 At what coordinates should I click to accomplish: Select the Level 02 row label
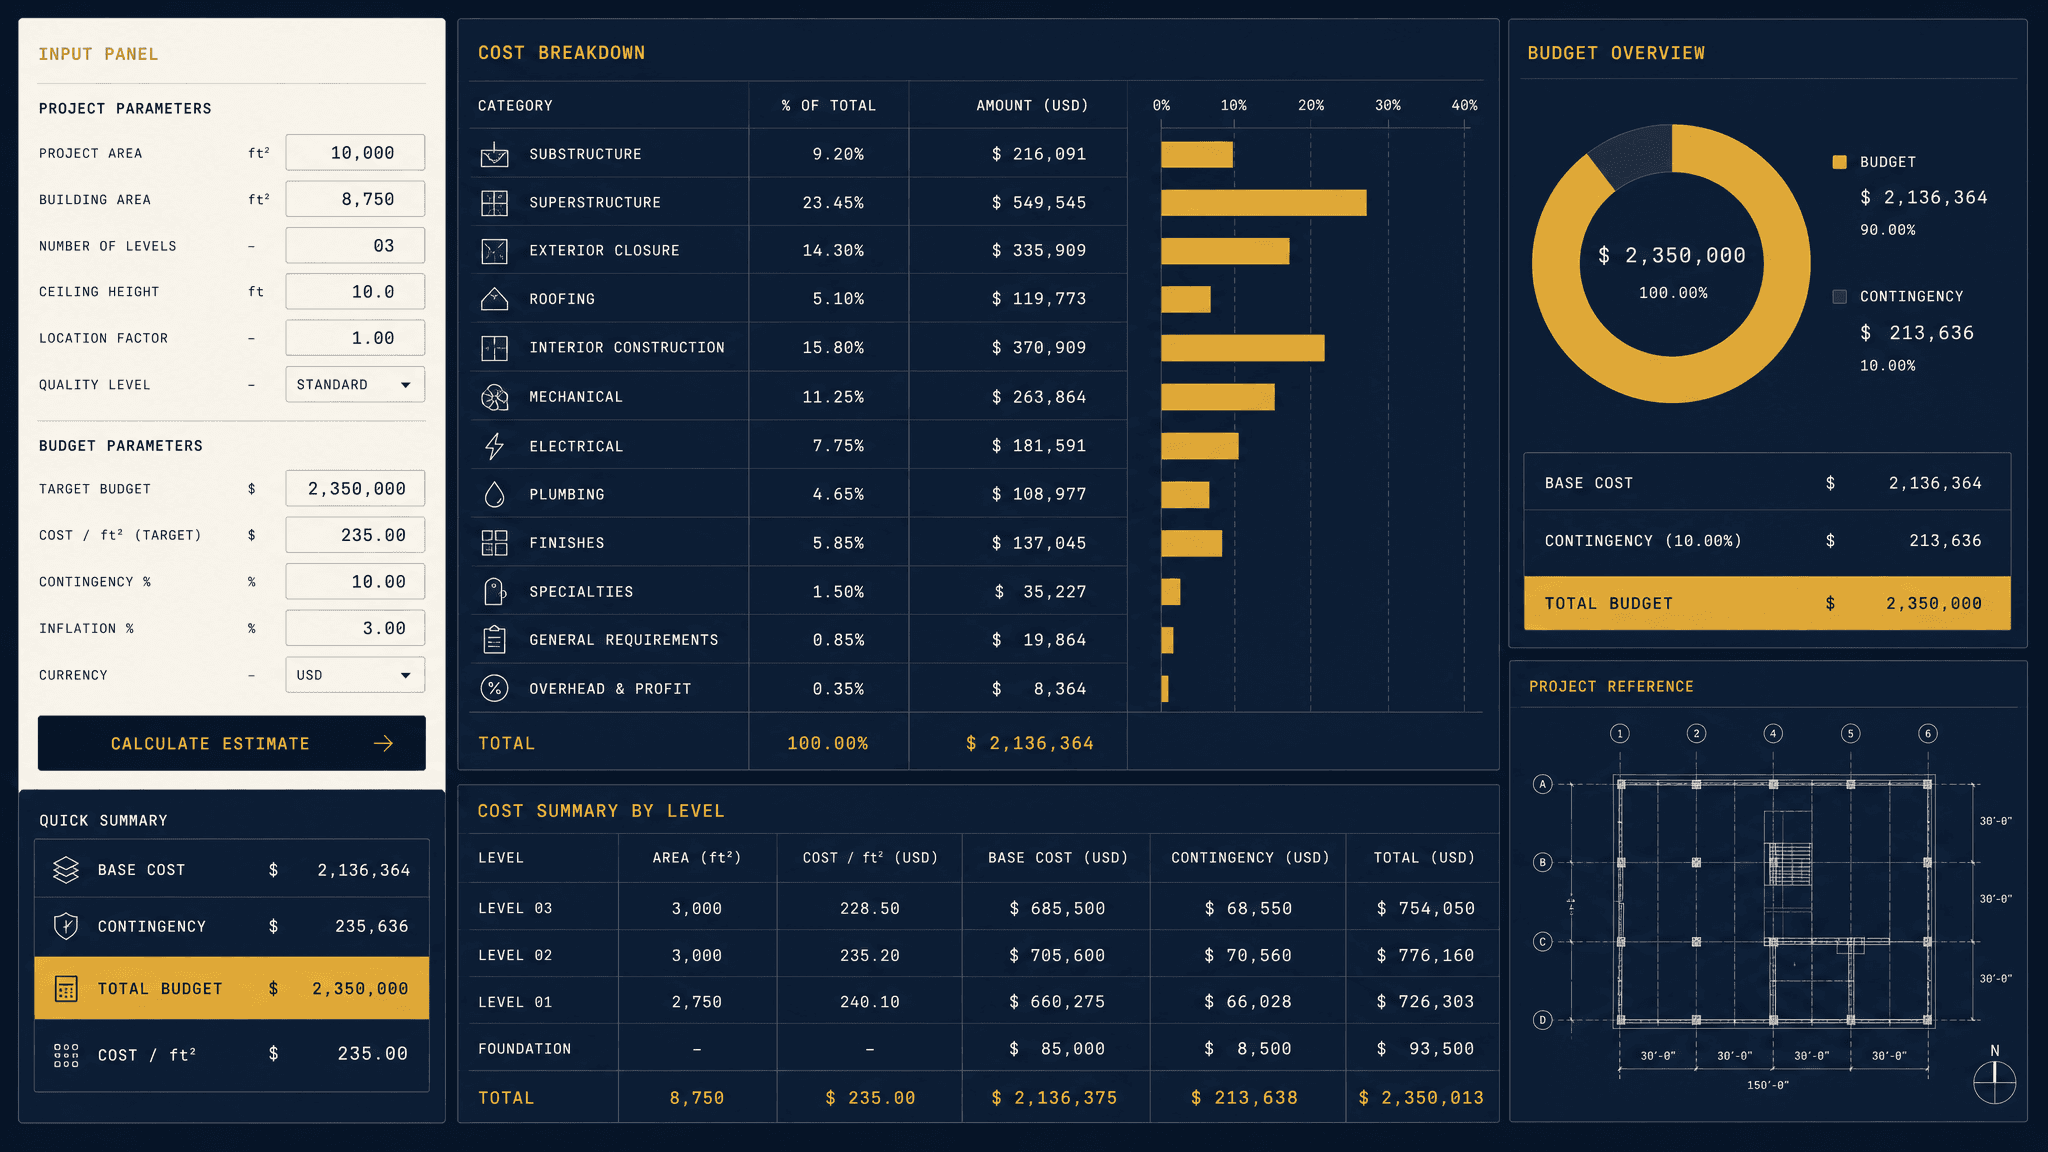tap(515, 955)
